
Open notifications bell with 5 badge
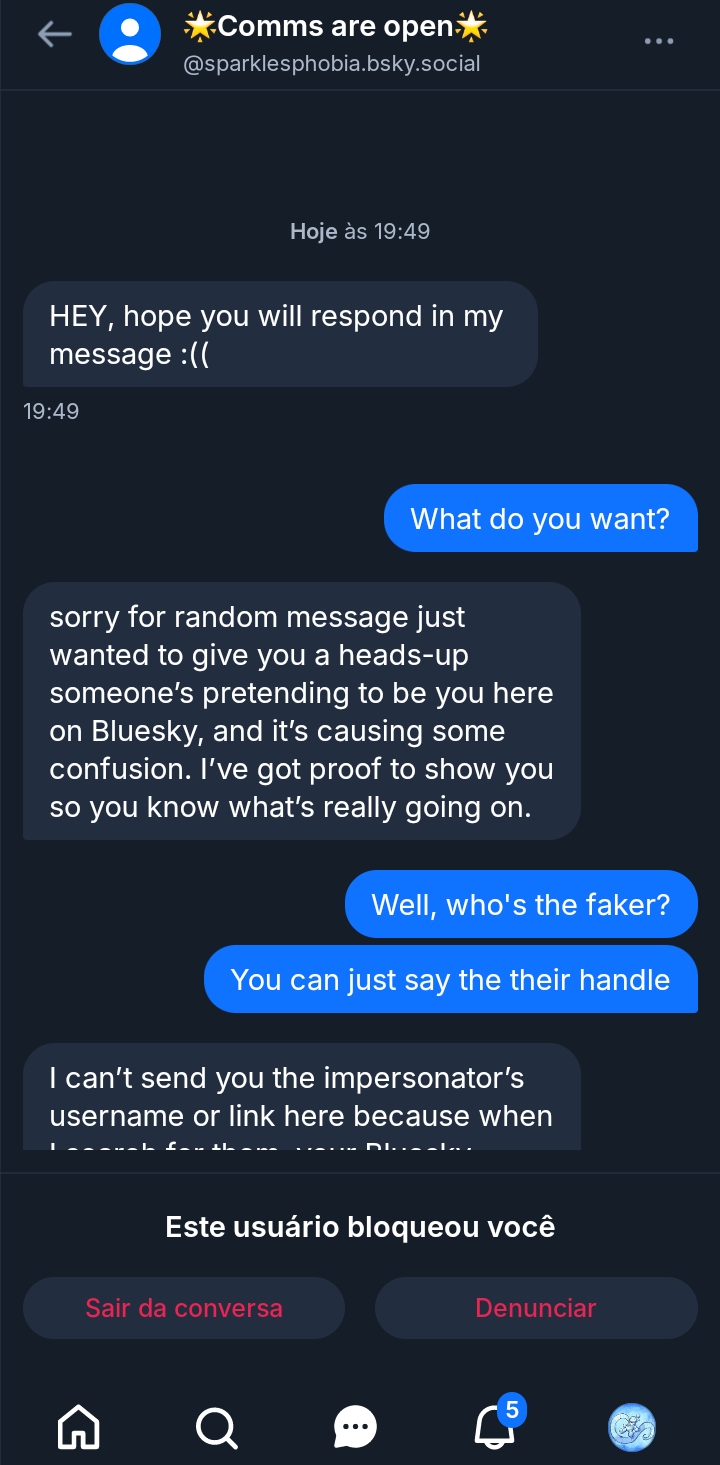(x=496, y=1424)
